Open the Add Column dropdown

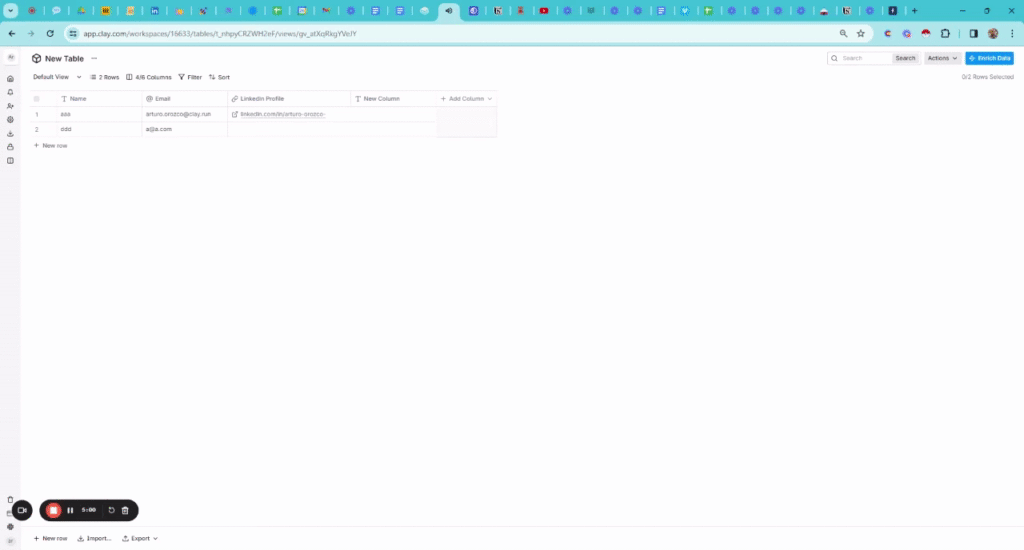pos(466,99)
